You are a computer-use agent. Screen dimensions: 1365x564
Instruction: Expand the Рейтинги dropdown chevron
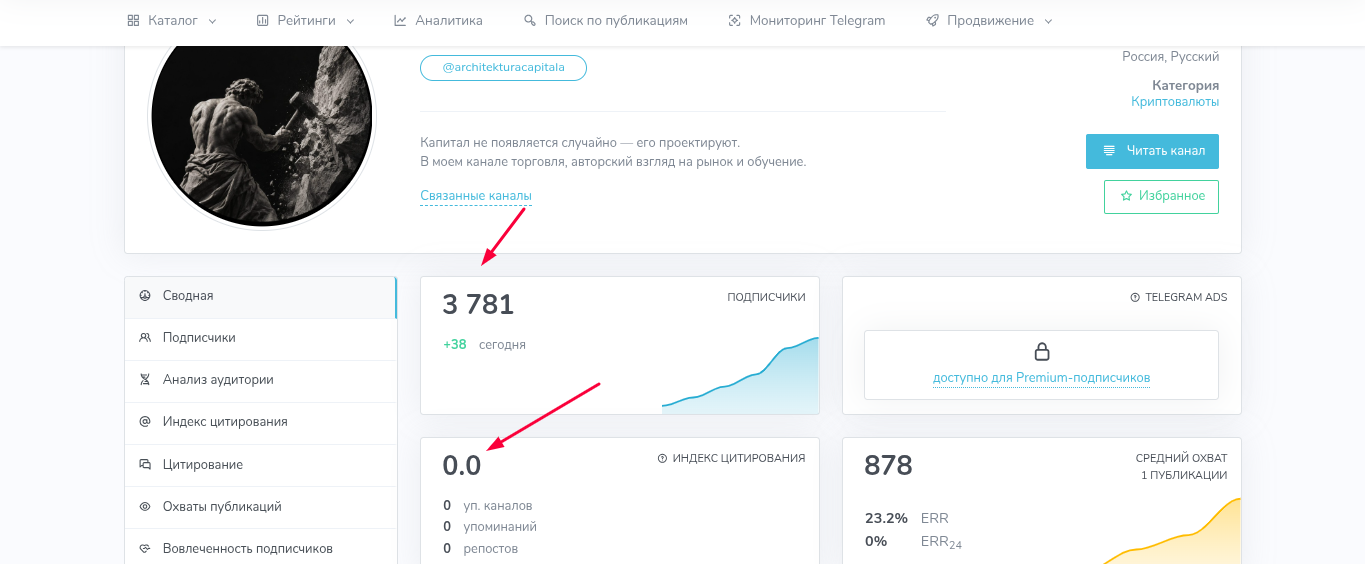tap(350, 21)
